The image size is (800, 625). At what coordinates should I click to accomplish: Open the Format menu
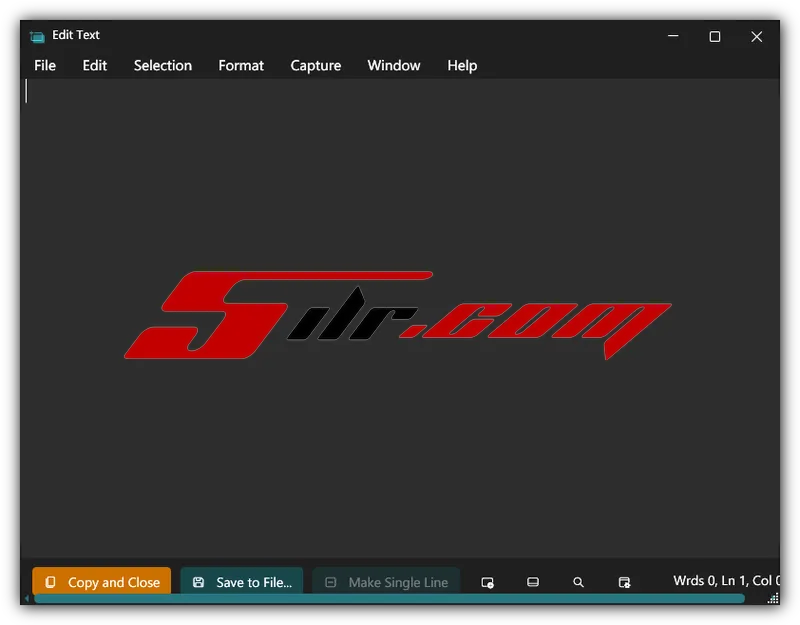[241, 65]
